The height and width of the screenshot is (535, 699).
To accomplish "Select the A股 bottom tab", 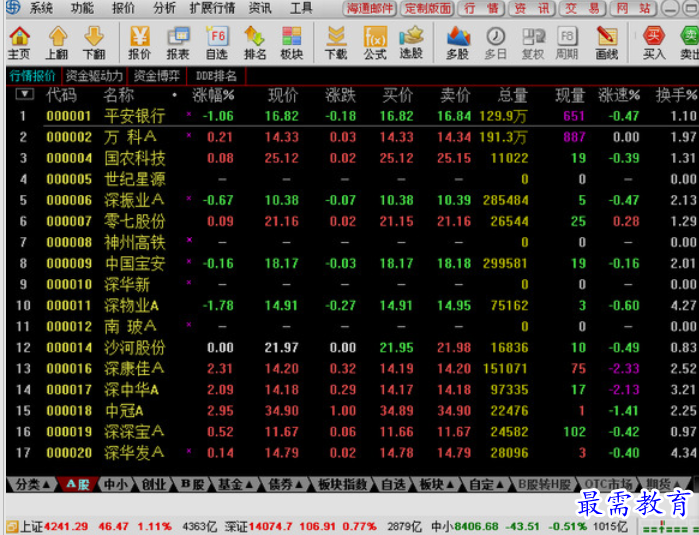I will [x=78, y=484].
